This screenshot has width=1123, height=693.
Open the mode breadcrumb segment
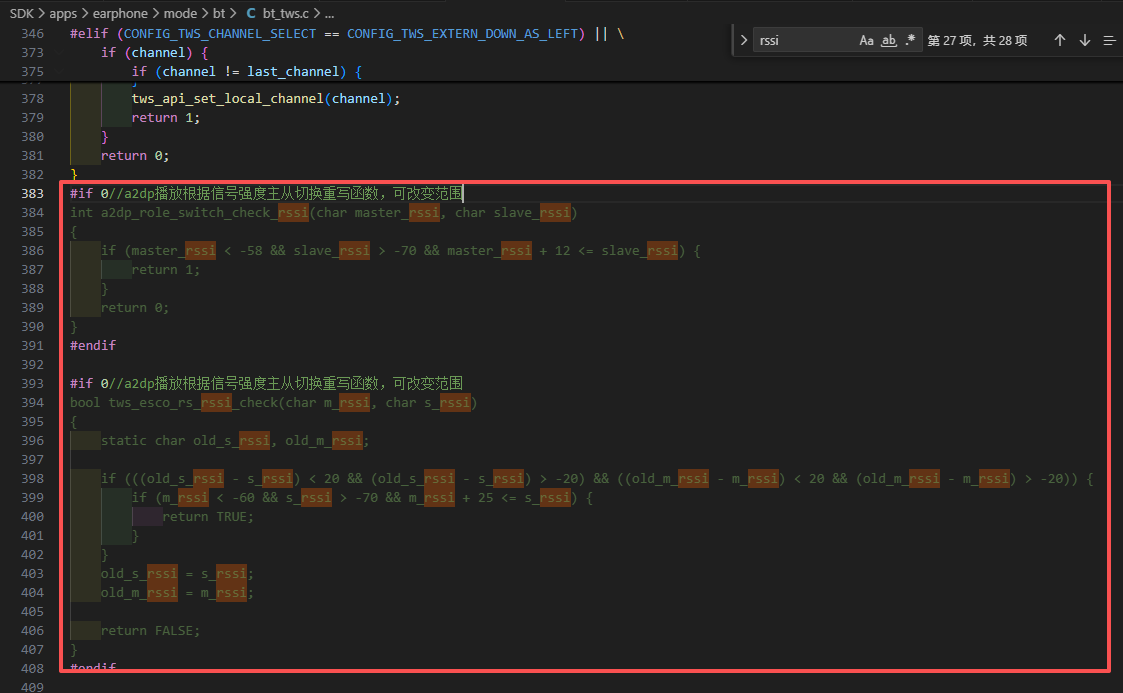[180, 13]
